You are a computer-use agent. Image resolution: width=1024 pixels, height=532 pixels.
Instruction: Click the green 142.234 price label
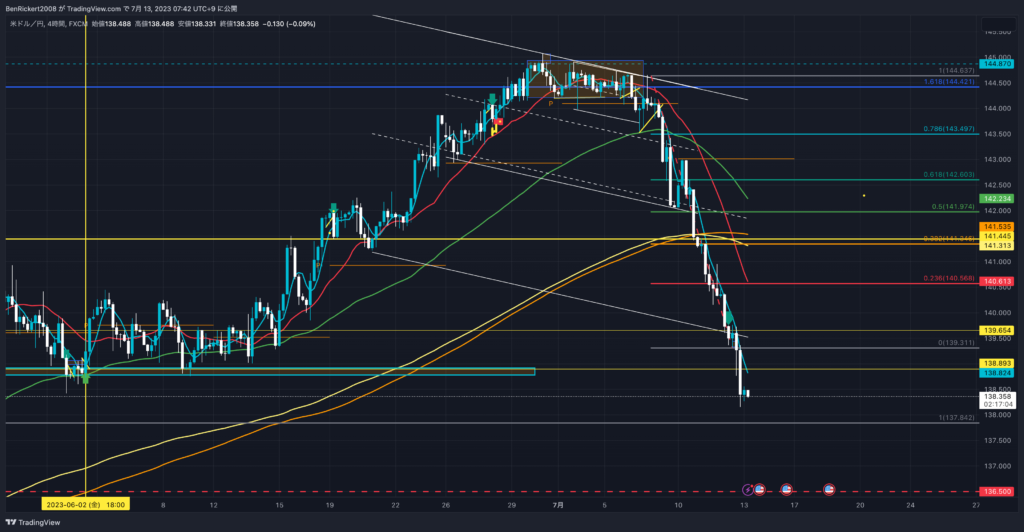[x=996, y=198]
